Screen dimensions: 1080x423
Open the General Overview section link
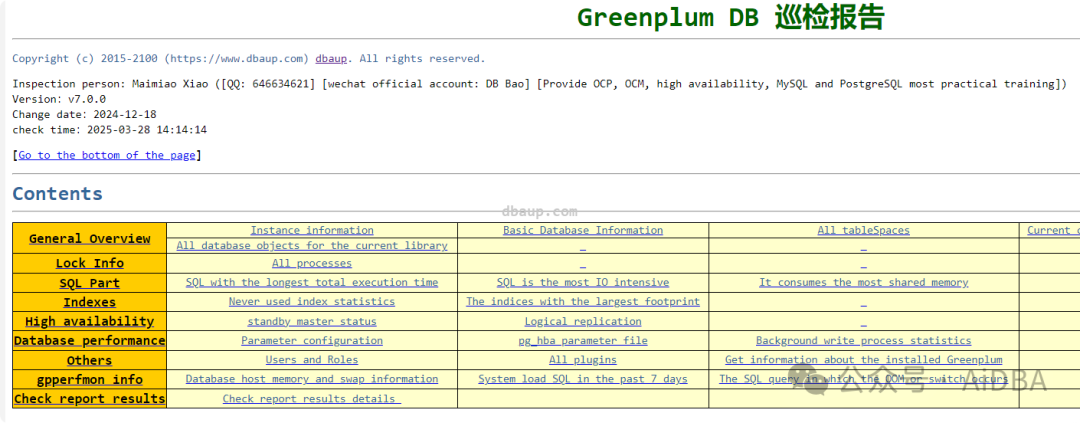pos(90,238)
